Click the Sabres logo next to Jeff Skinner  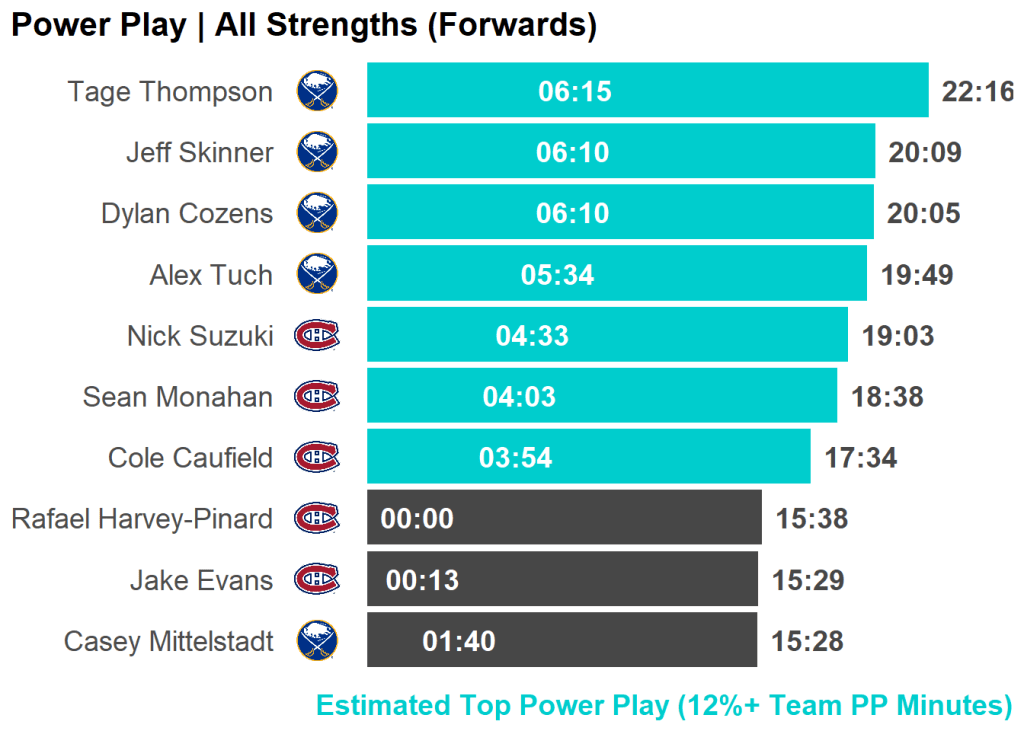pos(317,152)
